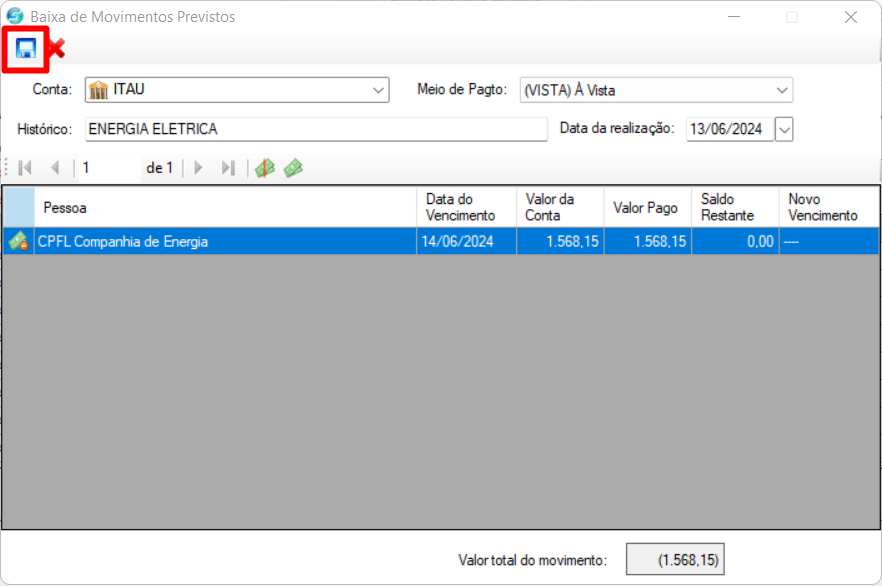This screenshot has width=882, height=586.
Task: Click the green money icon in navigator
Action: 293,168
